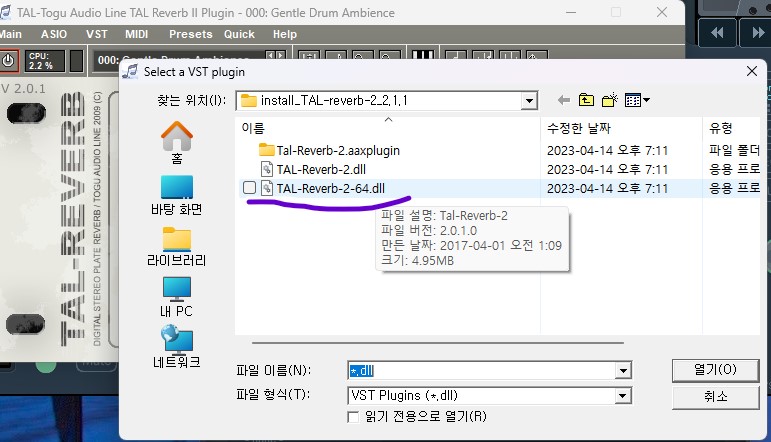Click the 파일 폴더 type cell
Viewport: 771px width, 442px height.
click(734, 150)
